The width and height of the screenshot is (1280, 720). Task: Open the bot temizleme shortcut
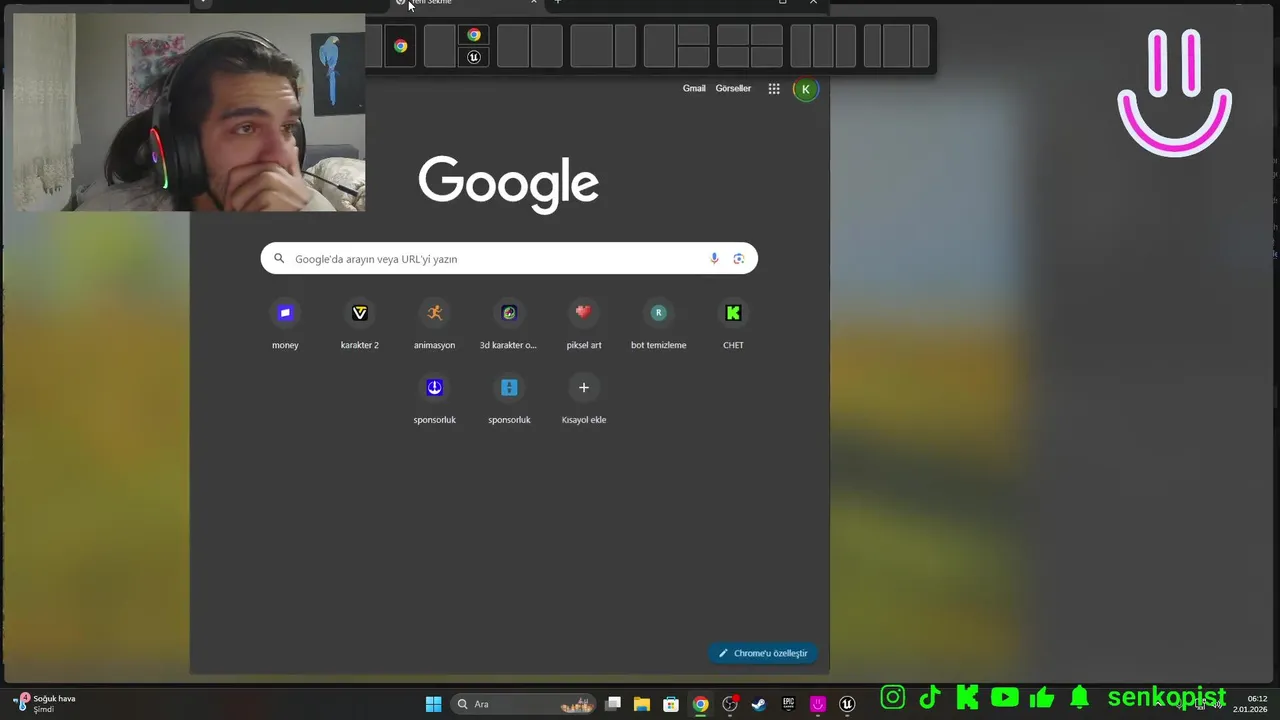[658, 326]
